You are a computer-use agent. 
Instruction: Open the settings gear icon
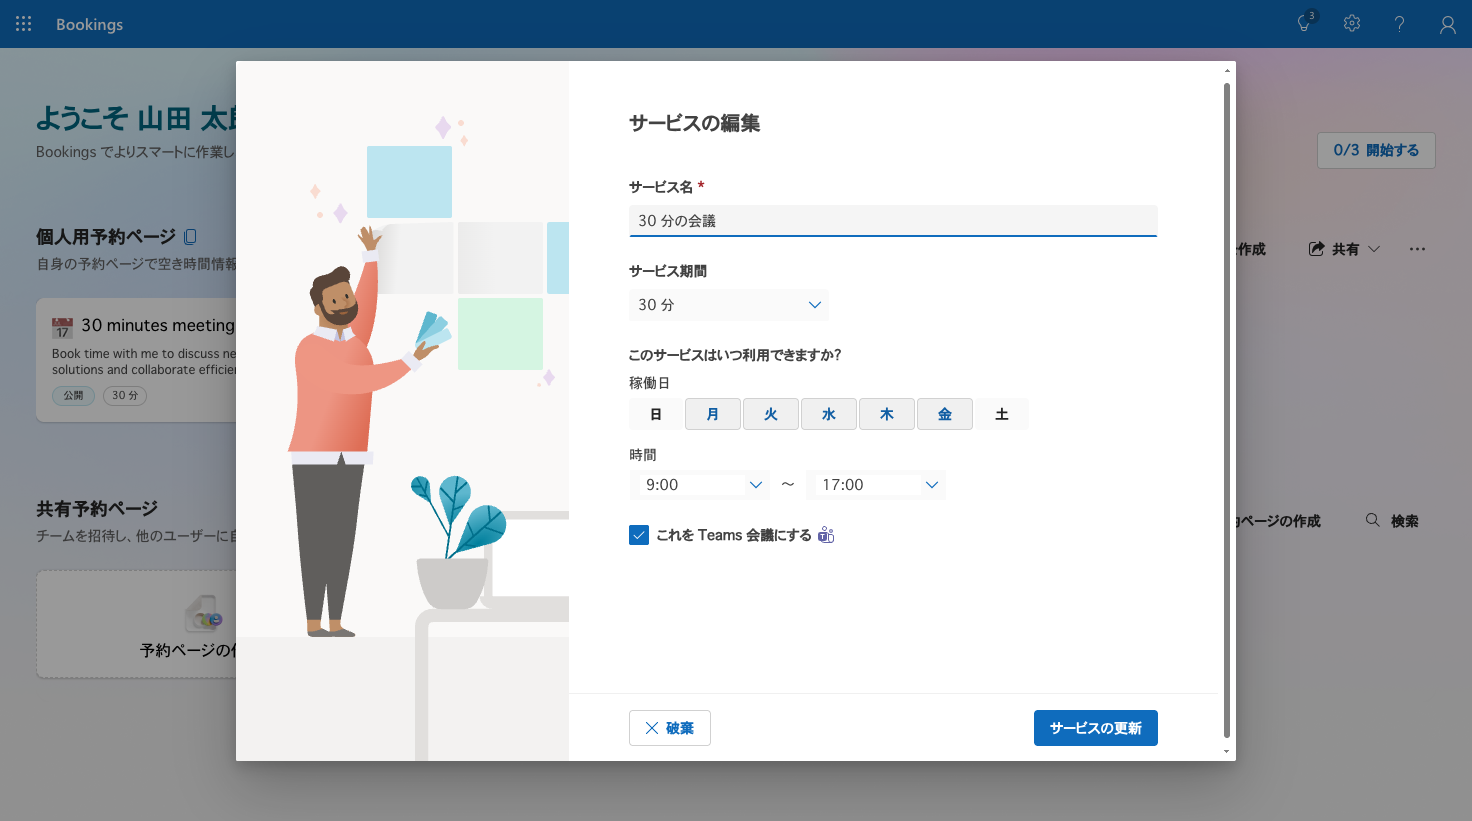[1352, 23]
